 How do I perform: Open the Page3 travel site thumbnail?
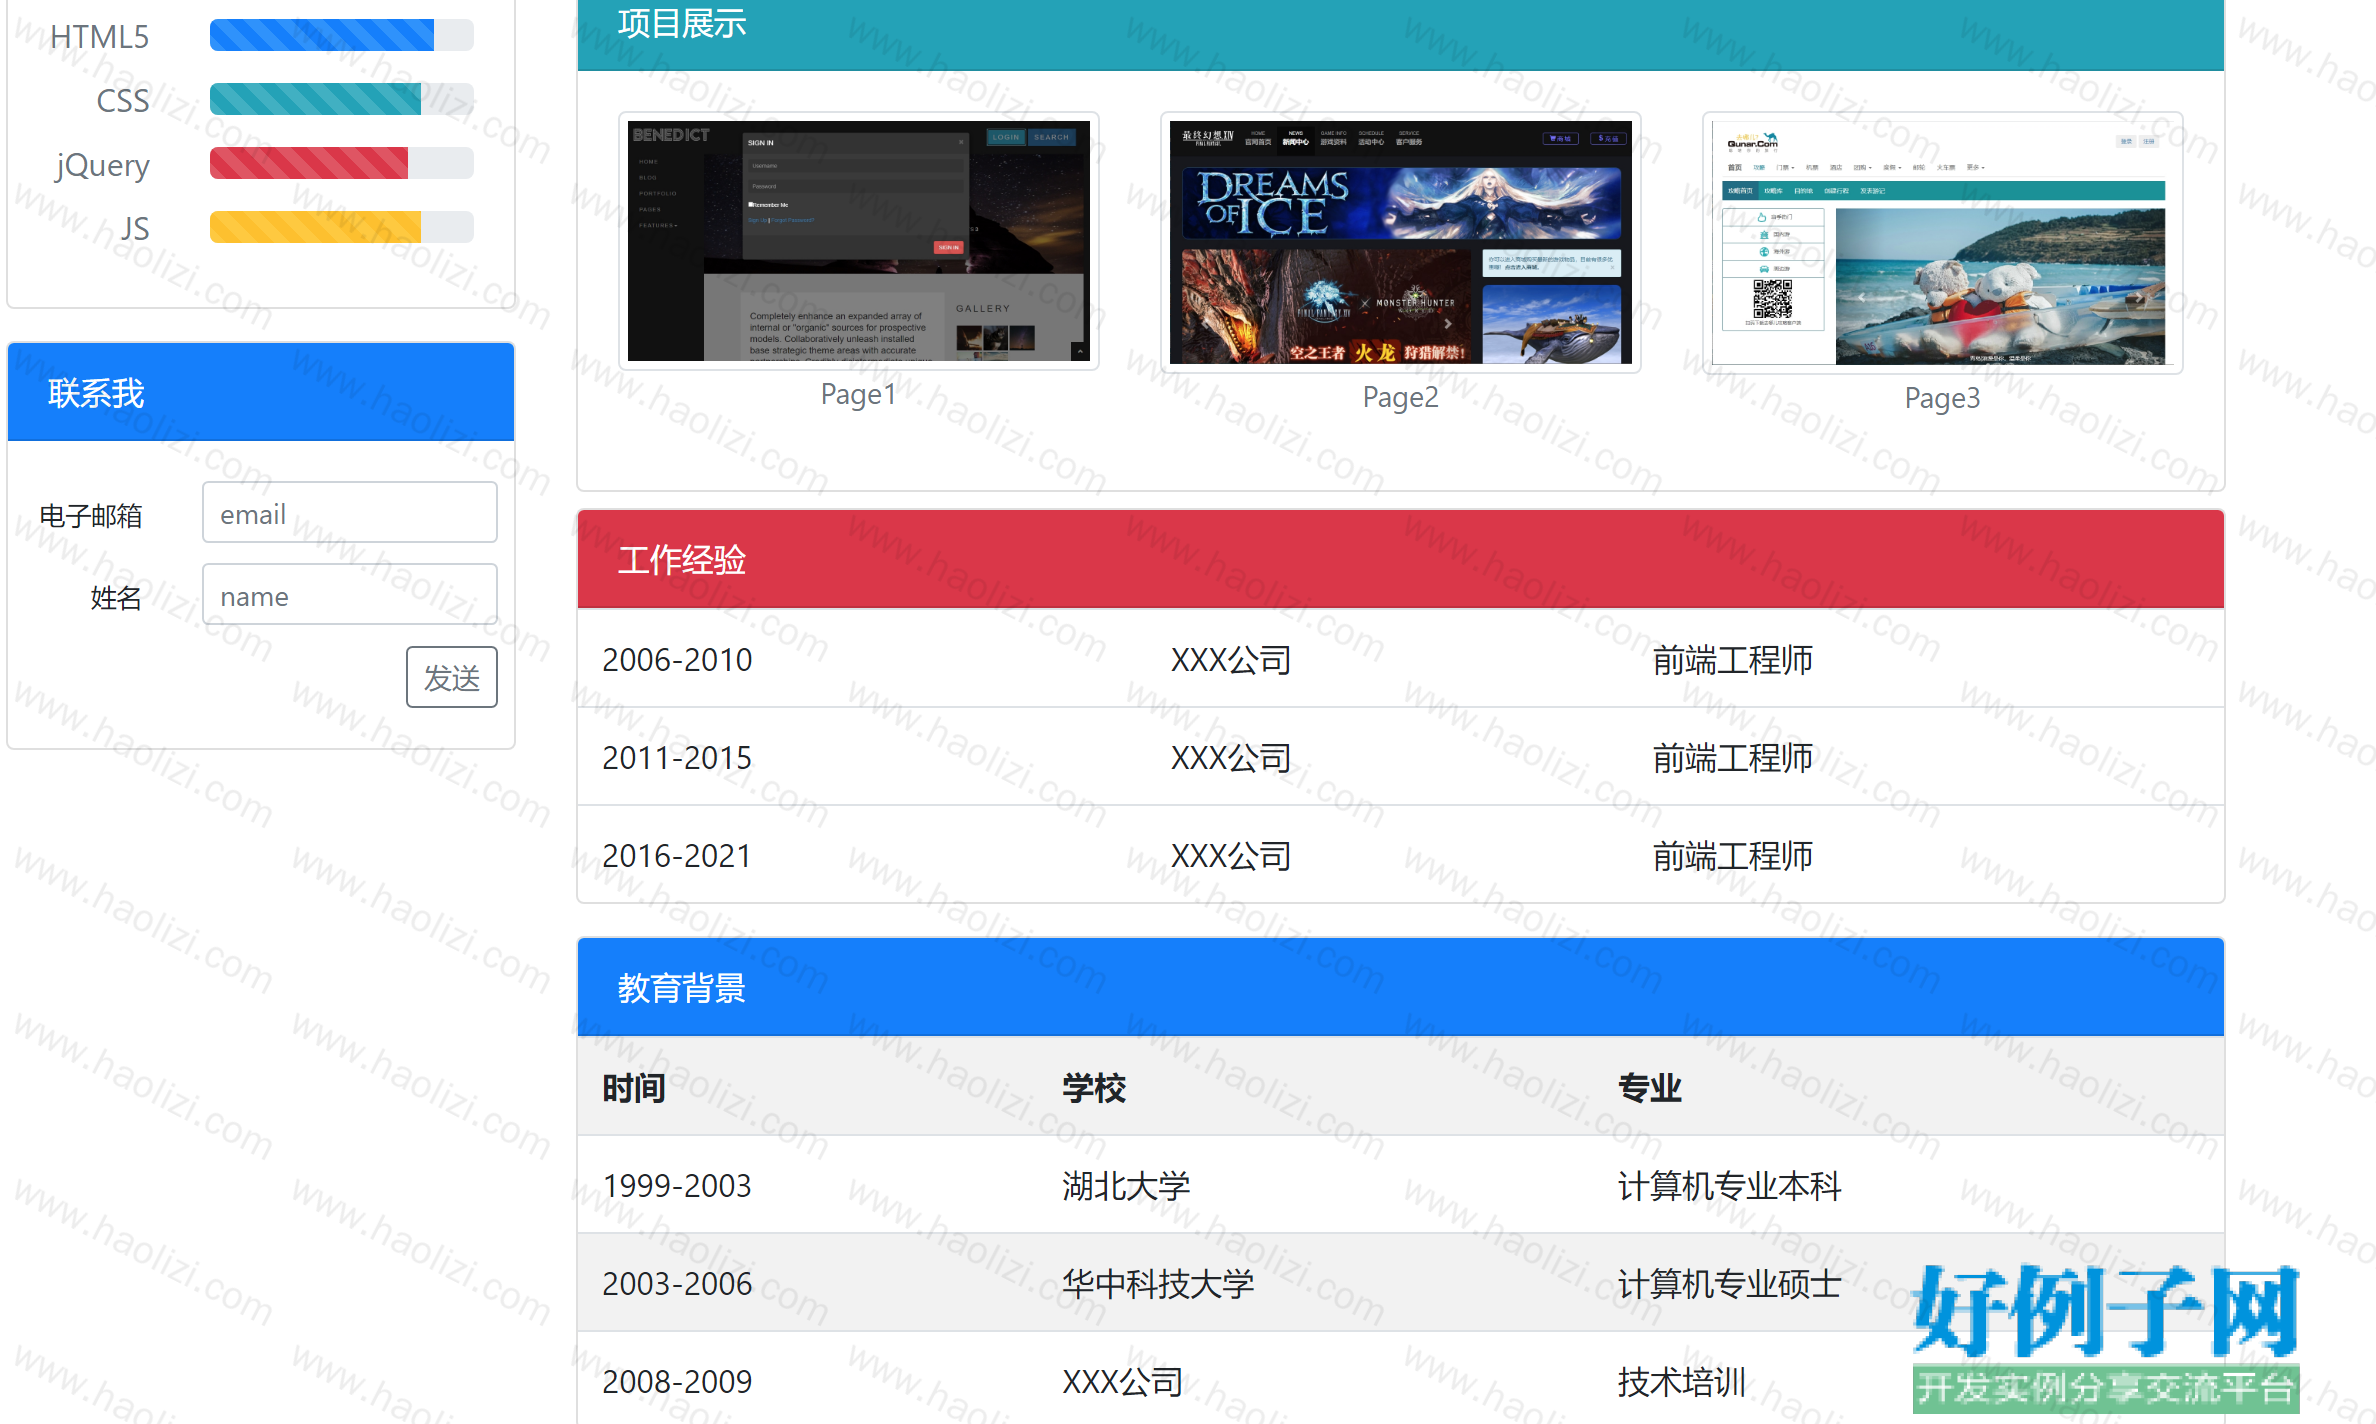tap(1943, 243)
